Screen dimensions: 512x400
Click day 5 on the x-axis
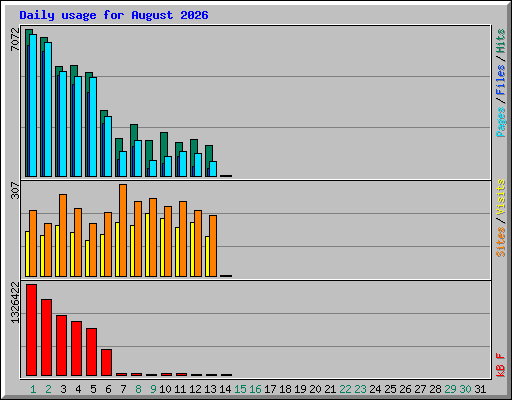tap(93, 389)
